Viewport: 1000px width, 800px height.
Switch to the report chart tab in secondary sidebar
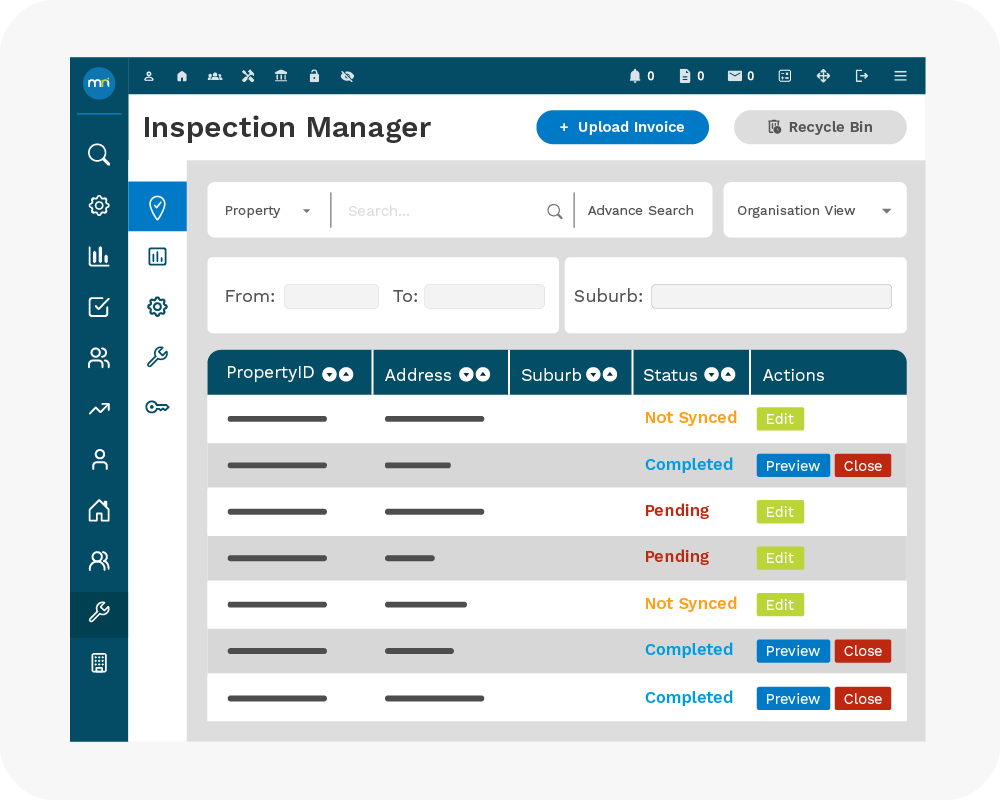(157, 257)
